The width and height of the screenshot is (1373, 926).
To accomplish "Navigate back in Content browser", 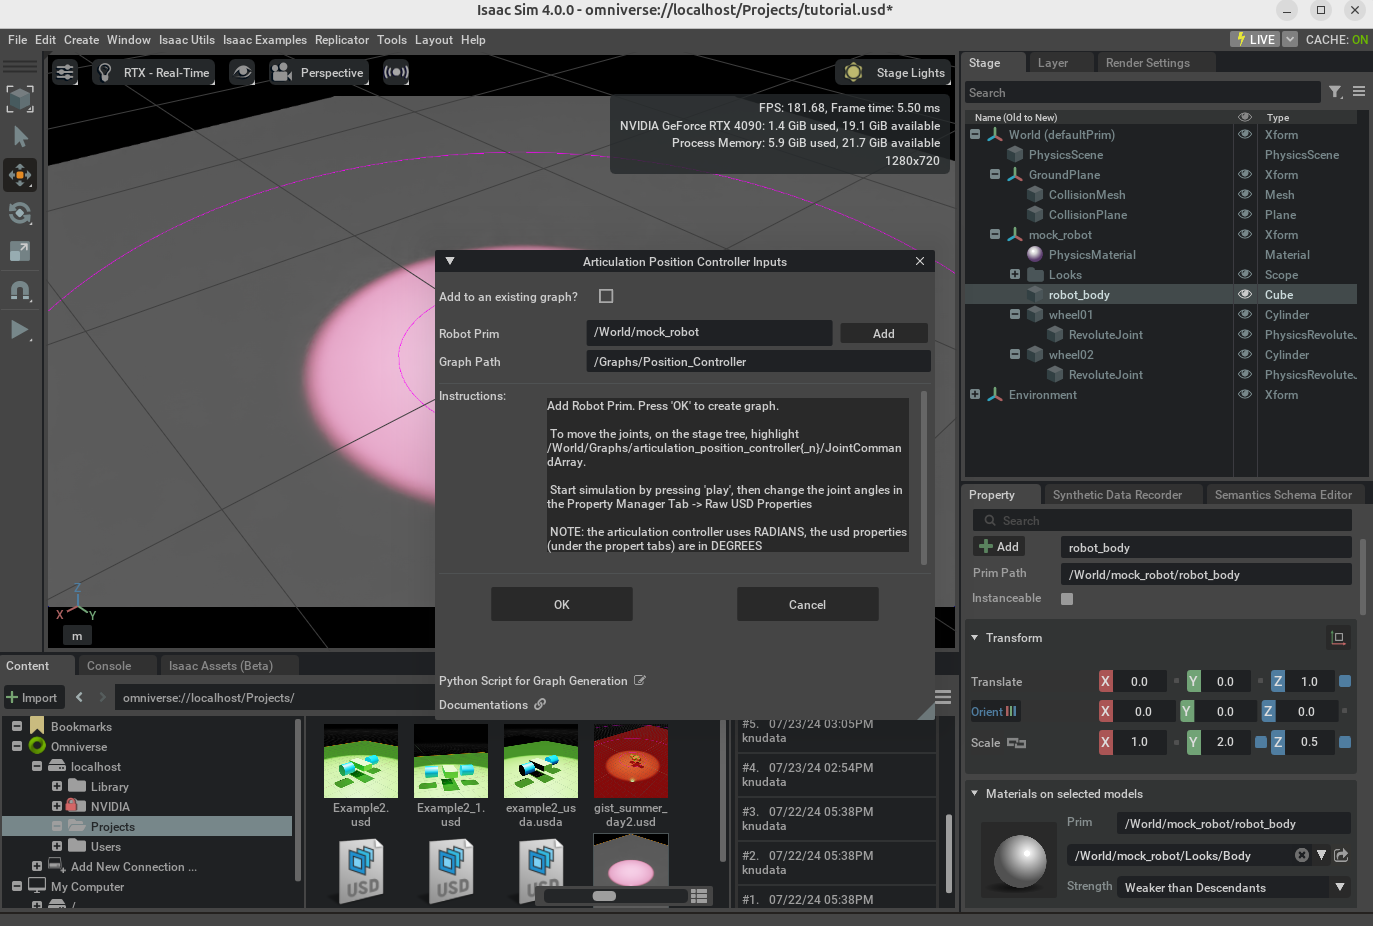I will [x=79, y=697].
